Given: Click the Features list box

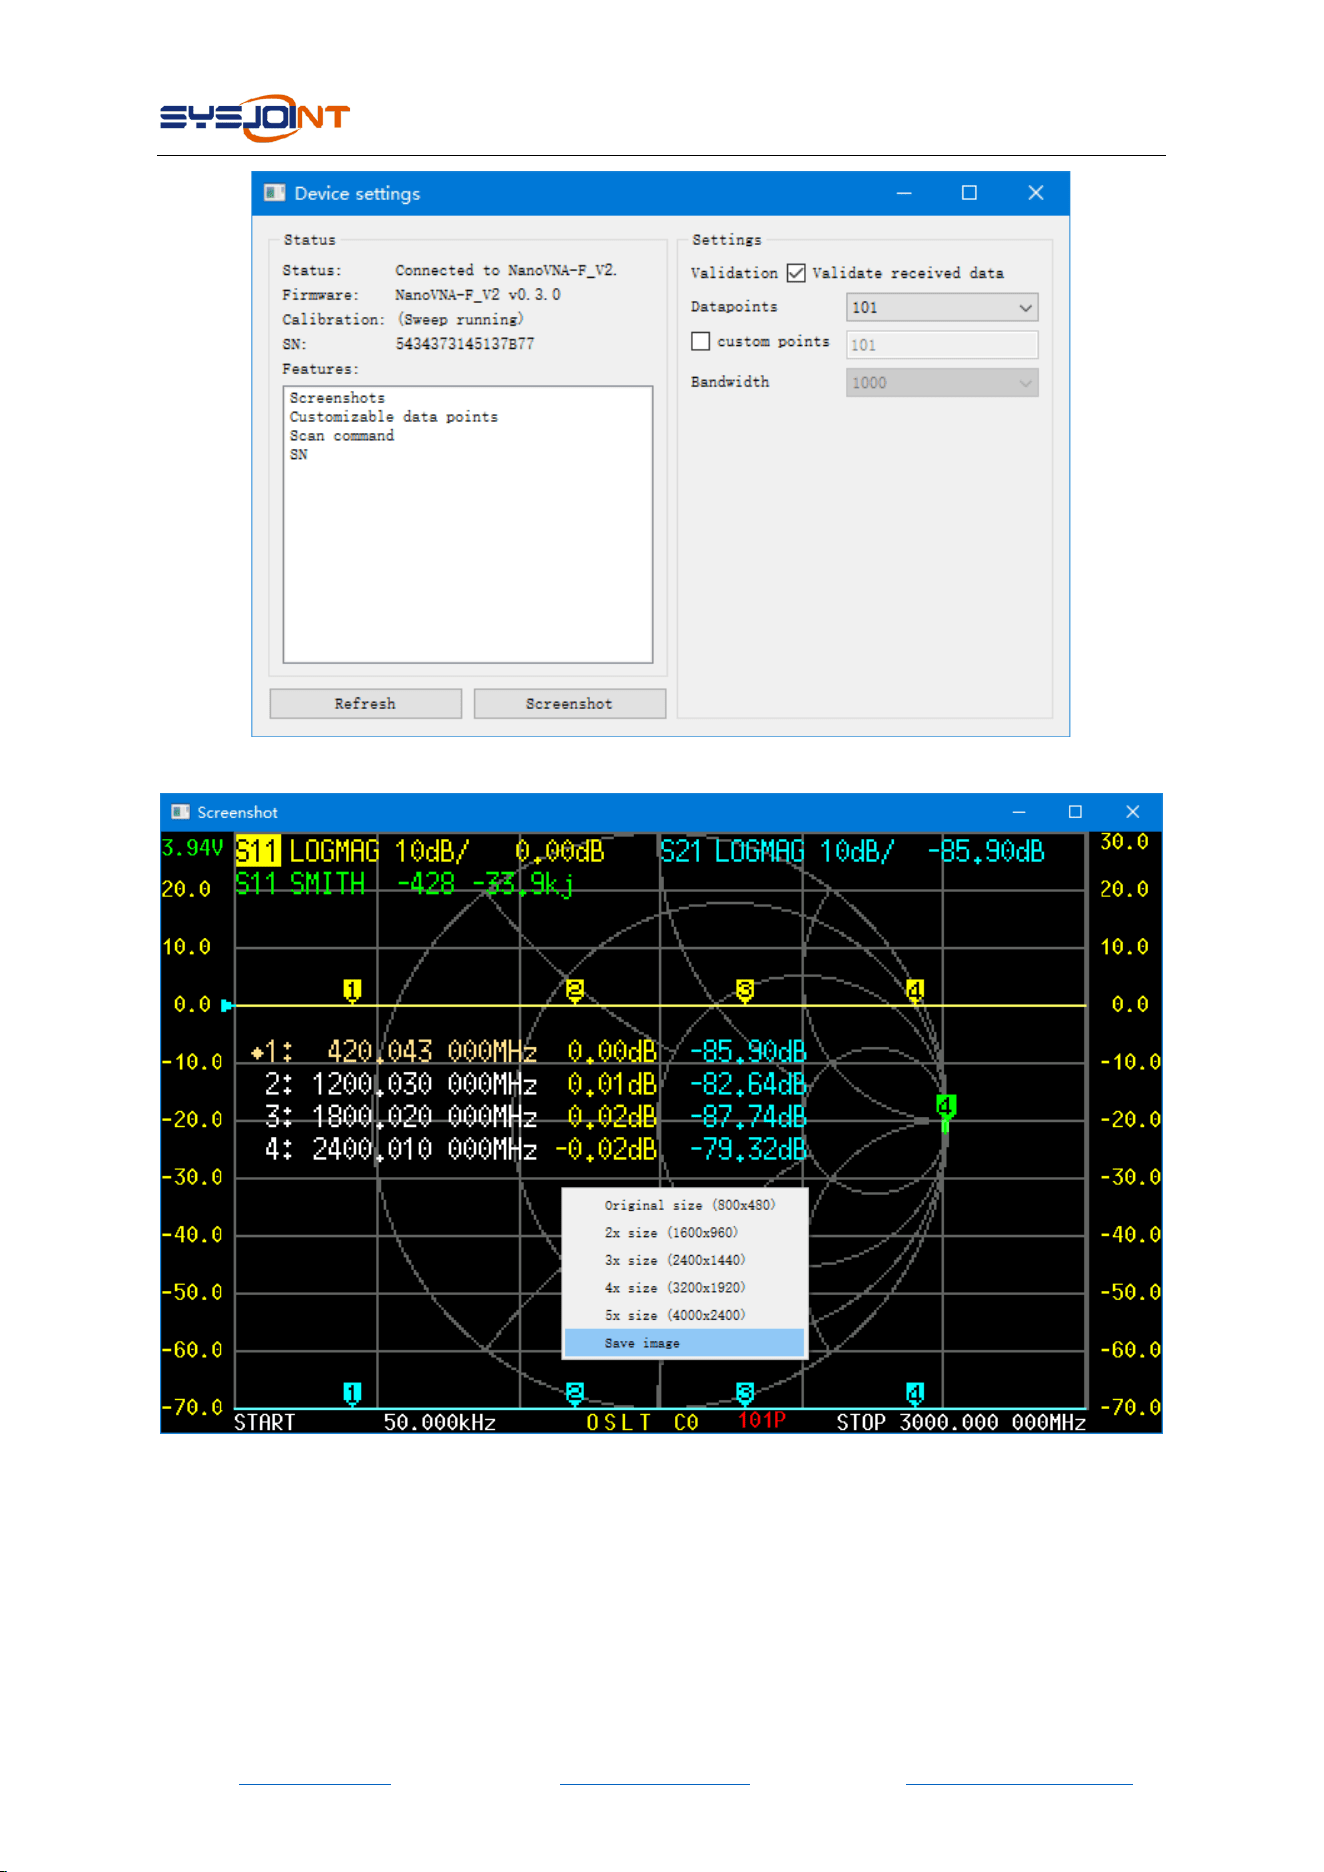Looking at the screenshot, I should pos(468,524).
